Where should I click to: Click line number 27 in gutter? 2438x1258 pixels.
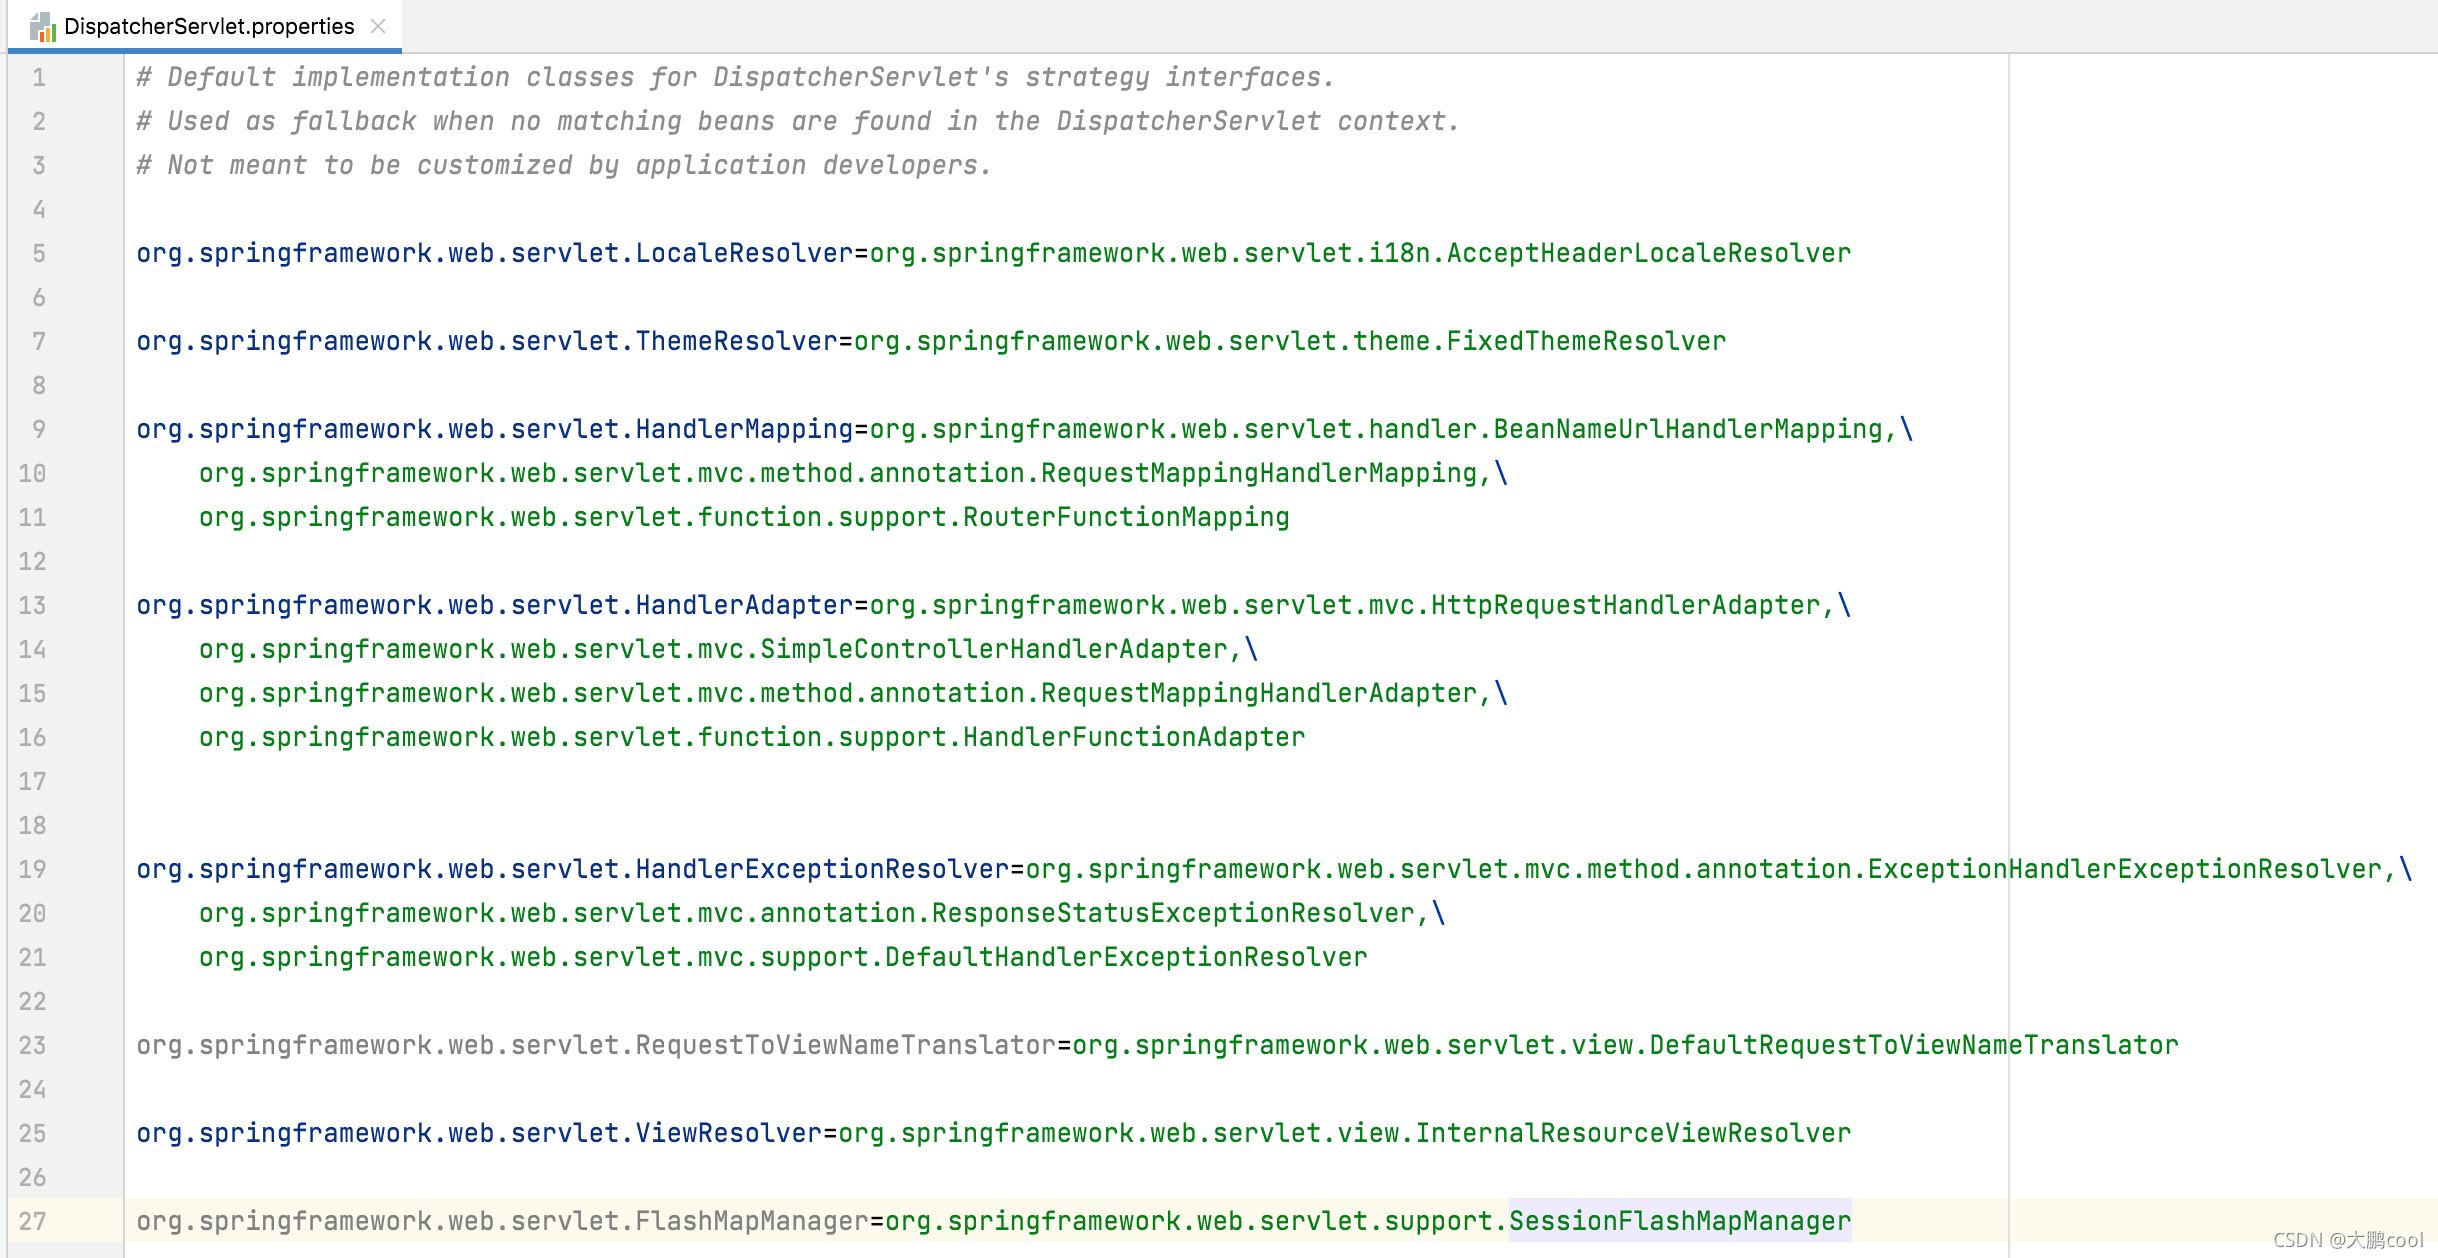pos(33,1221)
